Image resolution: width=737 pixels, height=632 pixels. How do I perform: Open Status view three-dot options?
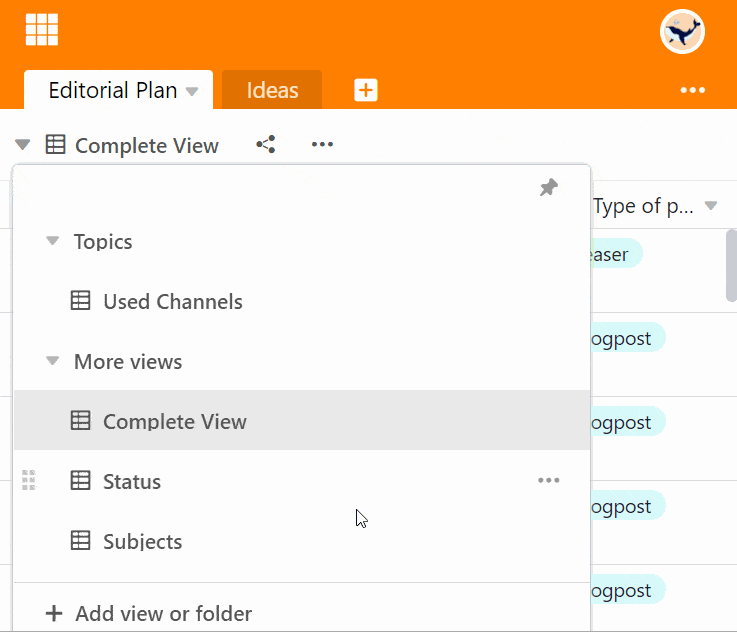click(x=548, y=481)
